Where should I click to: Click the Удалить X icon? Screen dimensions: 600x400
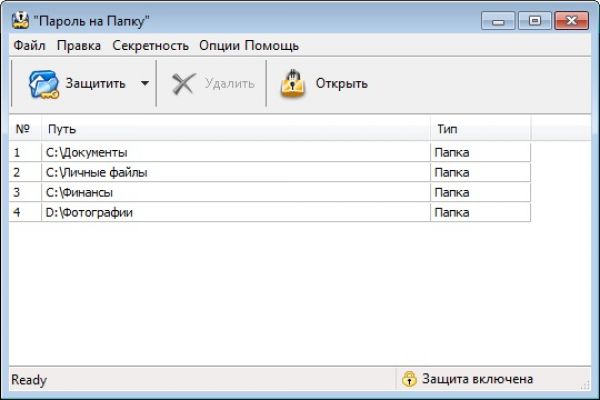pos(183,84)
